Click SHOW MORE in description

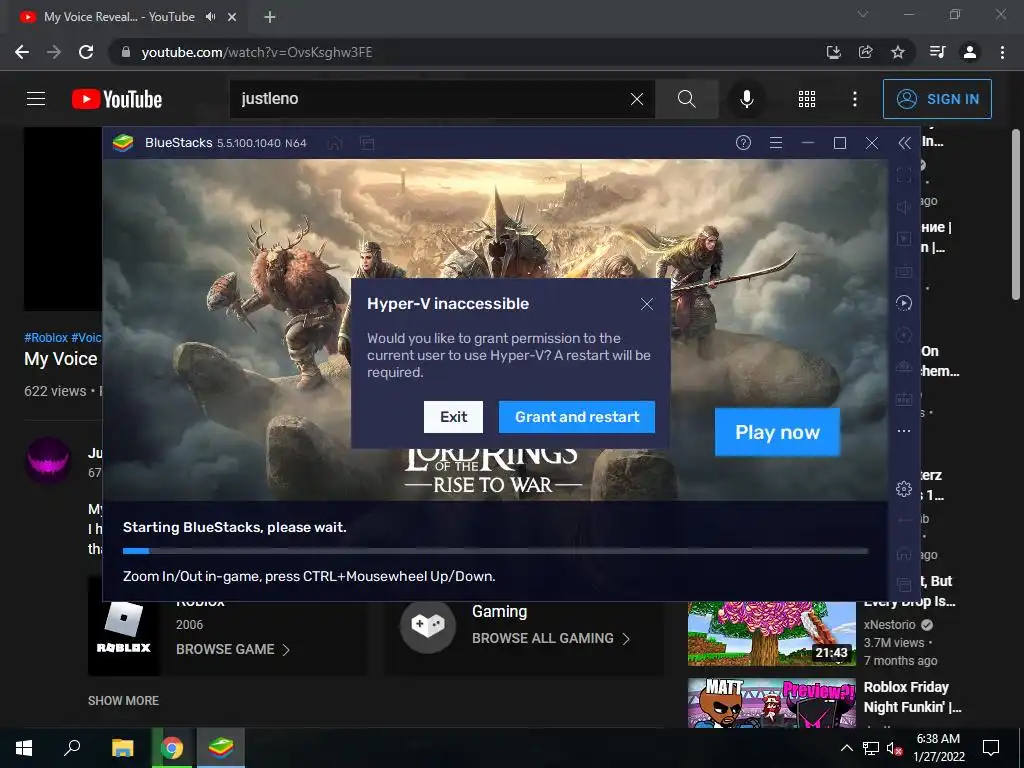coord(123,701)
